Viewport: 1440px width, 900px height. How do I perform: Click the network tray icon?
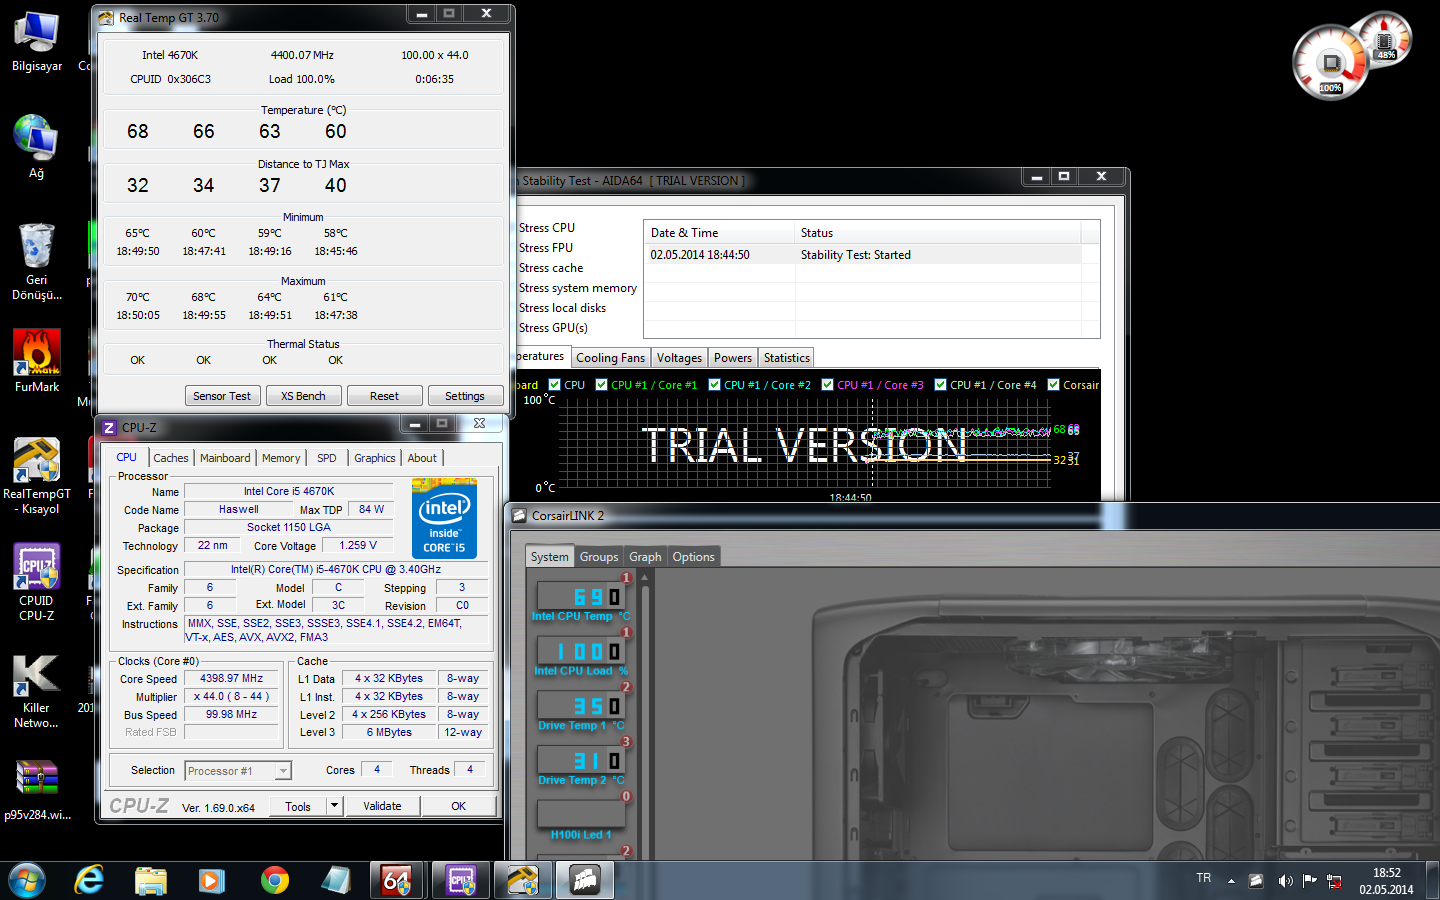pyautogui.click(x=1334, y=881)
